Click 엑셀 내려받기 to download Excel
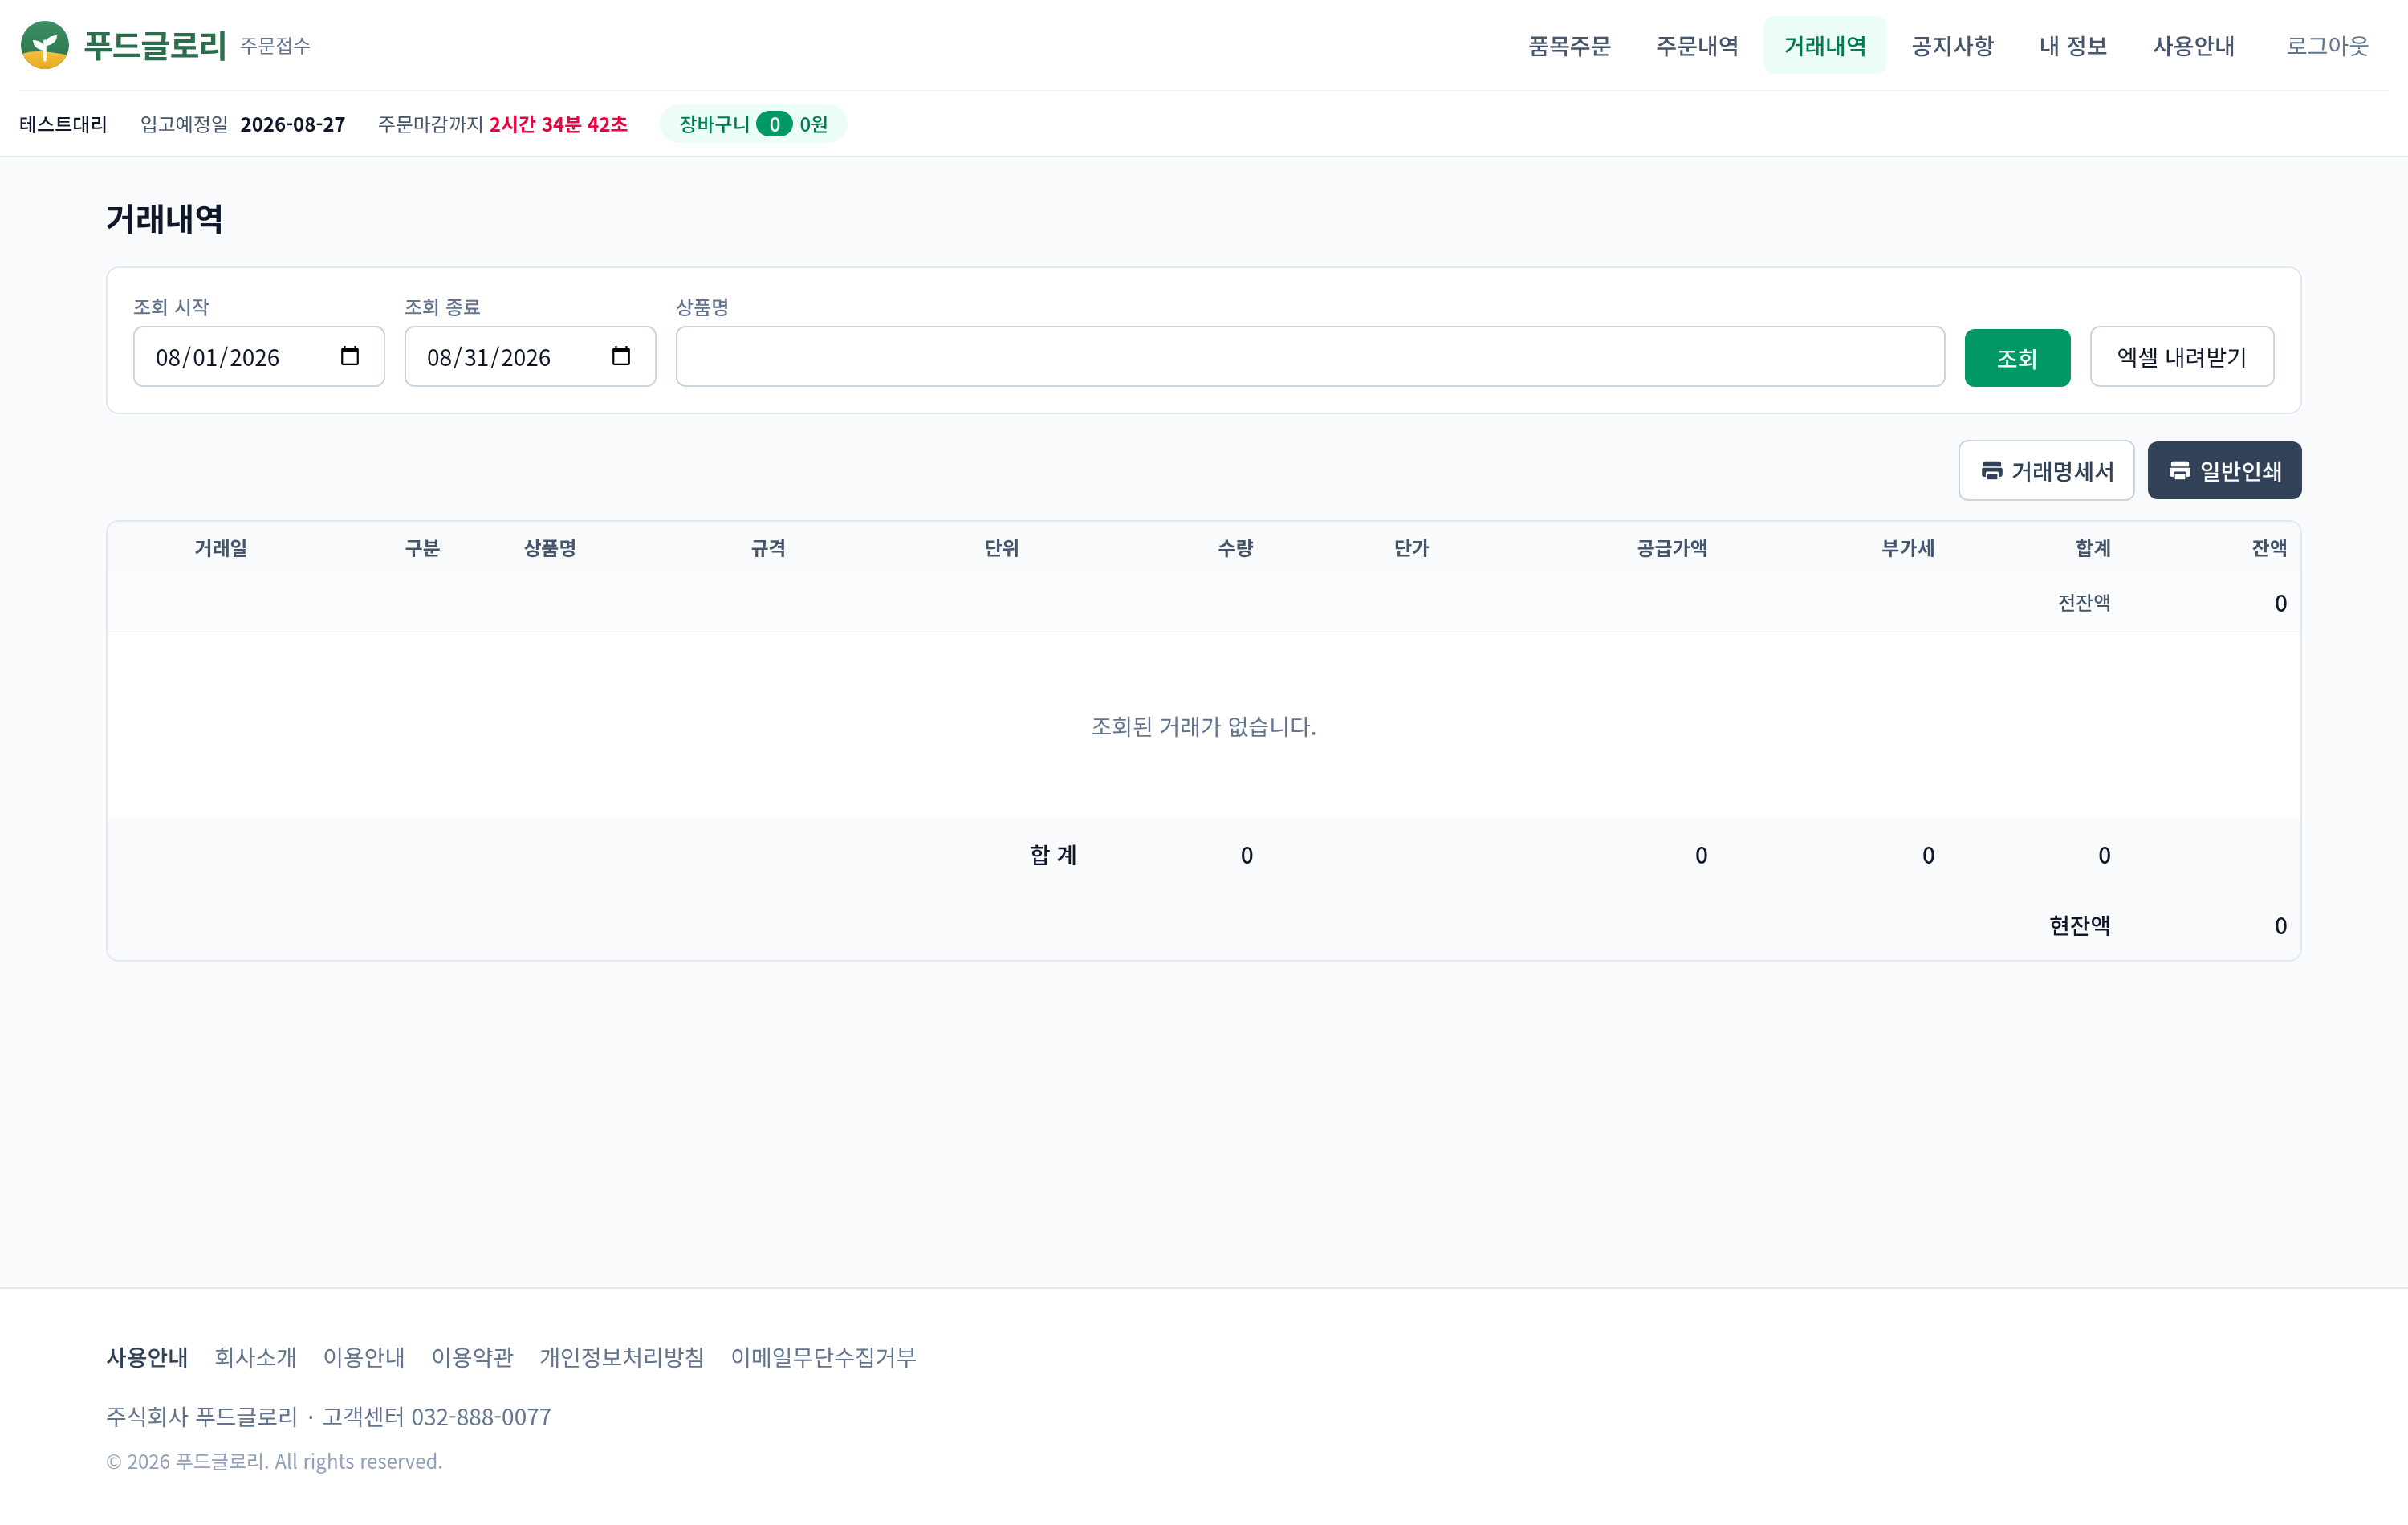 (2182, 357)
